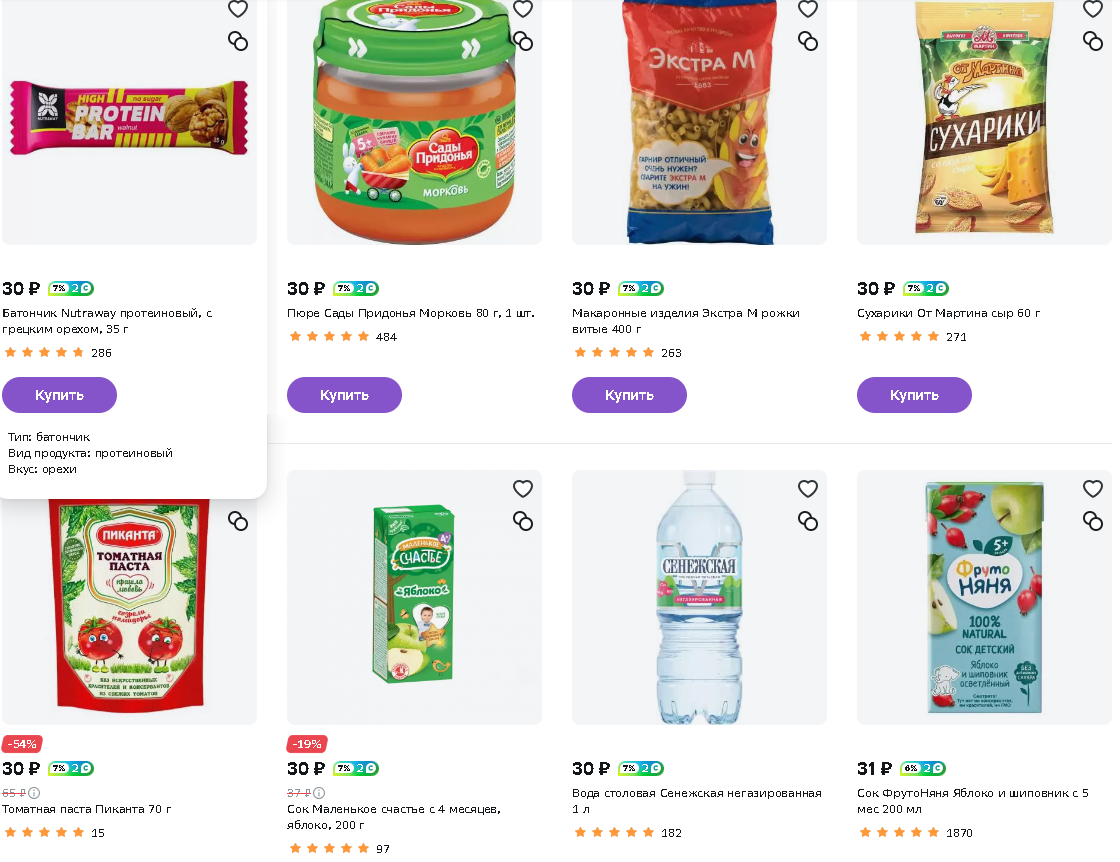Click Купить for Сады Придонья carrot puree
1120x862 pixels.
tap(344, 395)
